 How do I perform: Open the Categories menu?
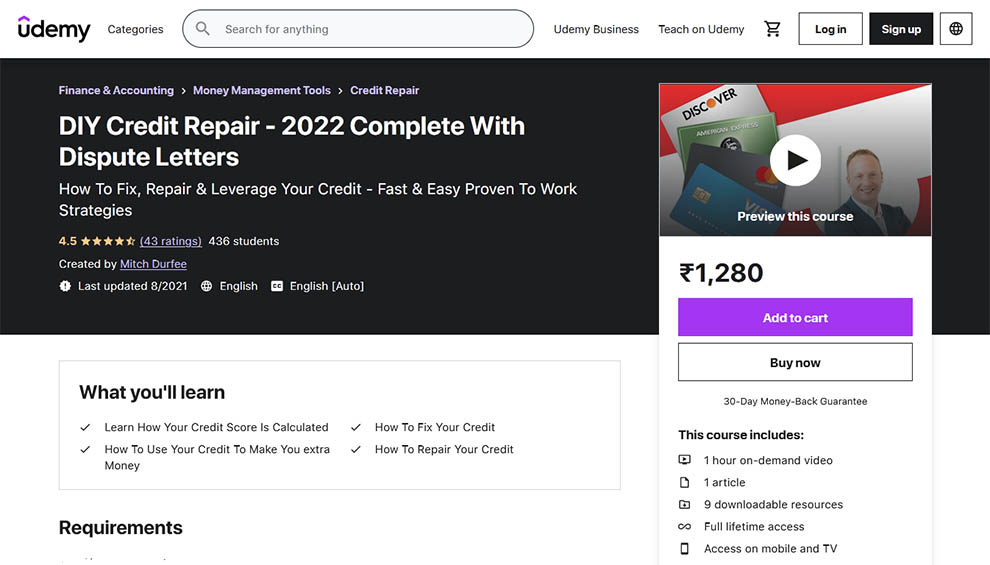tap(135, 29)
